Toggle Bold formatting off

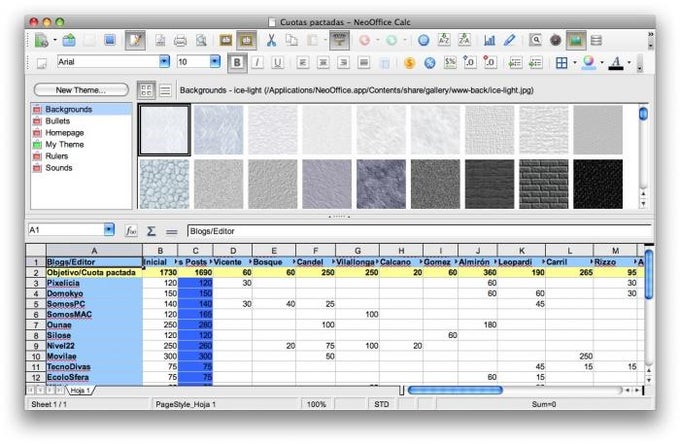click(237, 63)
